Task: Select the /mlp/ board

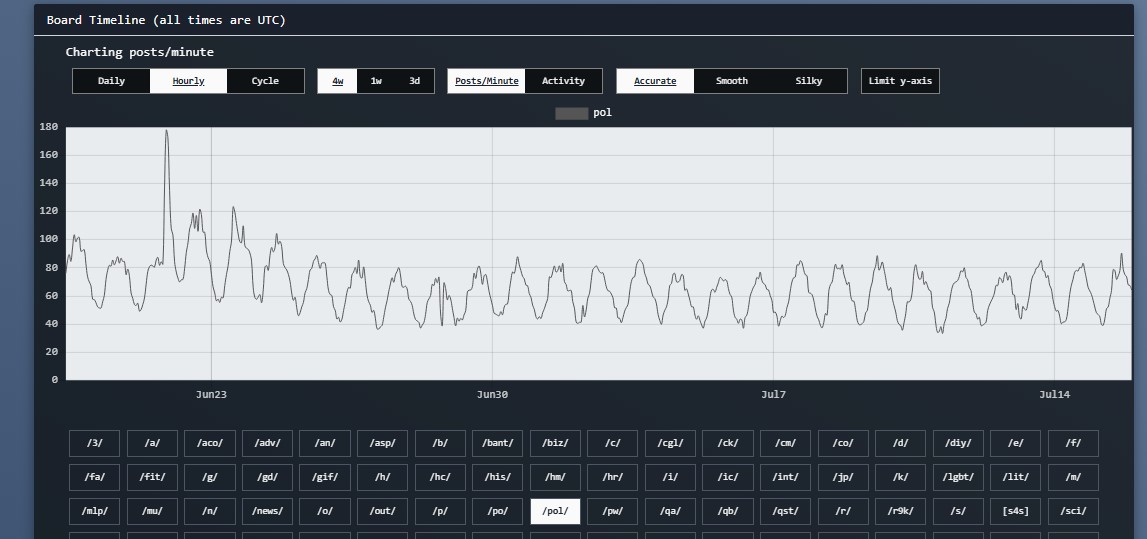Action: (x=94, y=511)
